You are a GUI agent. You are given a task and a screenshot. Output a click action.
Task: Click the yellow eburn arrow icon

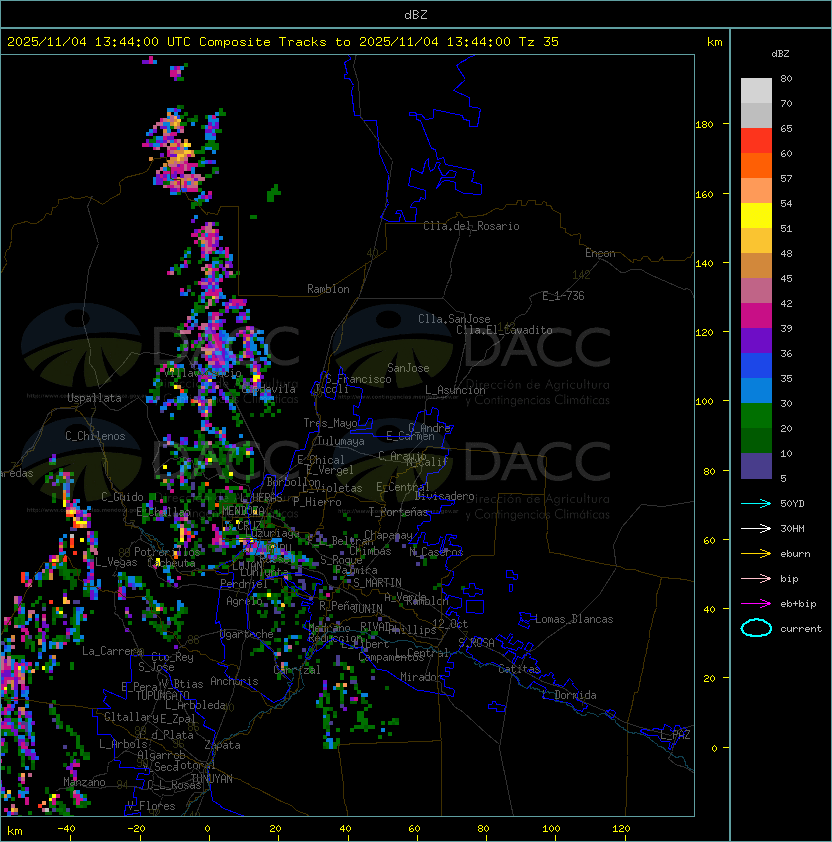[756, 554]
